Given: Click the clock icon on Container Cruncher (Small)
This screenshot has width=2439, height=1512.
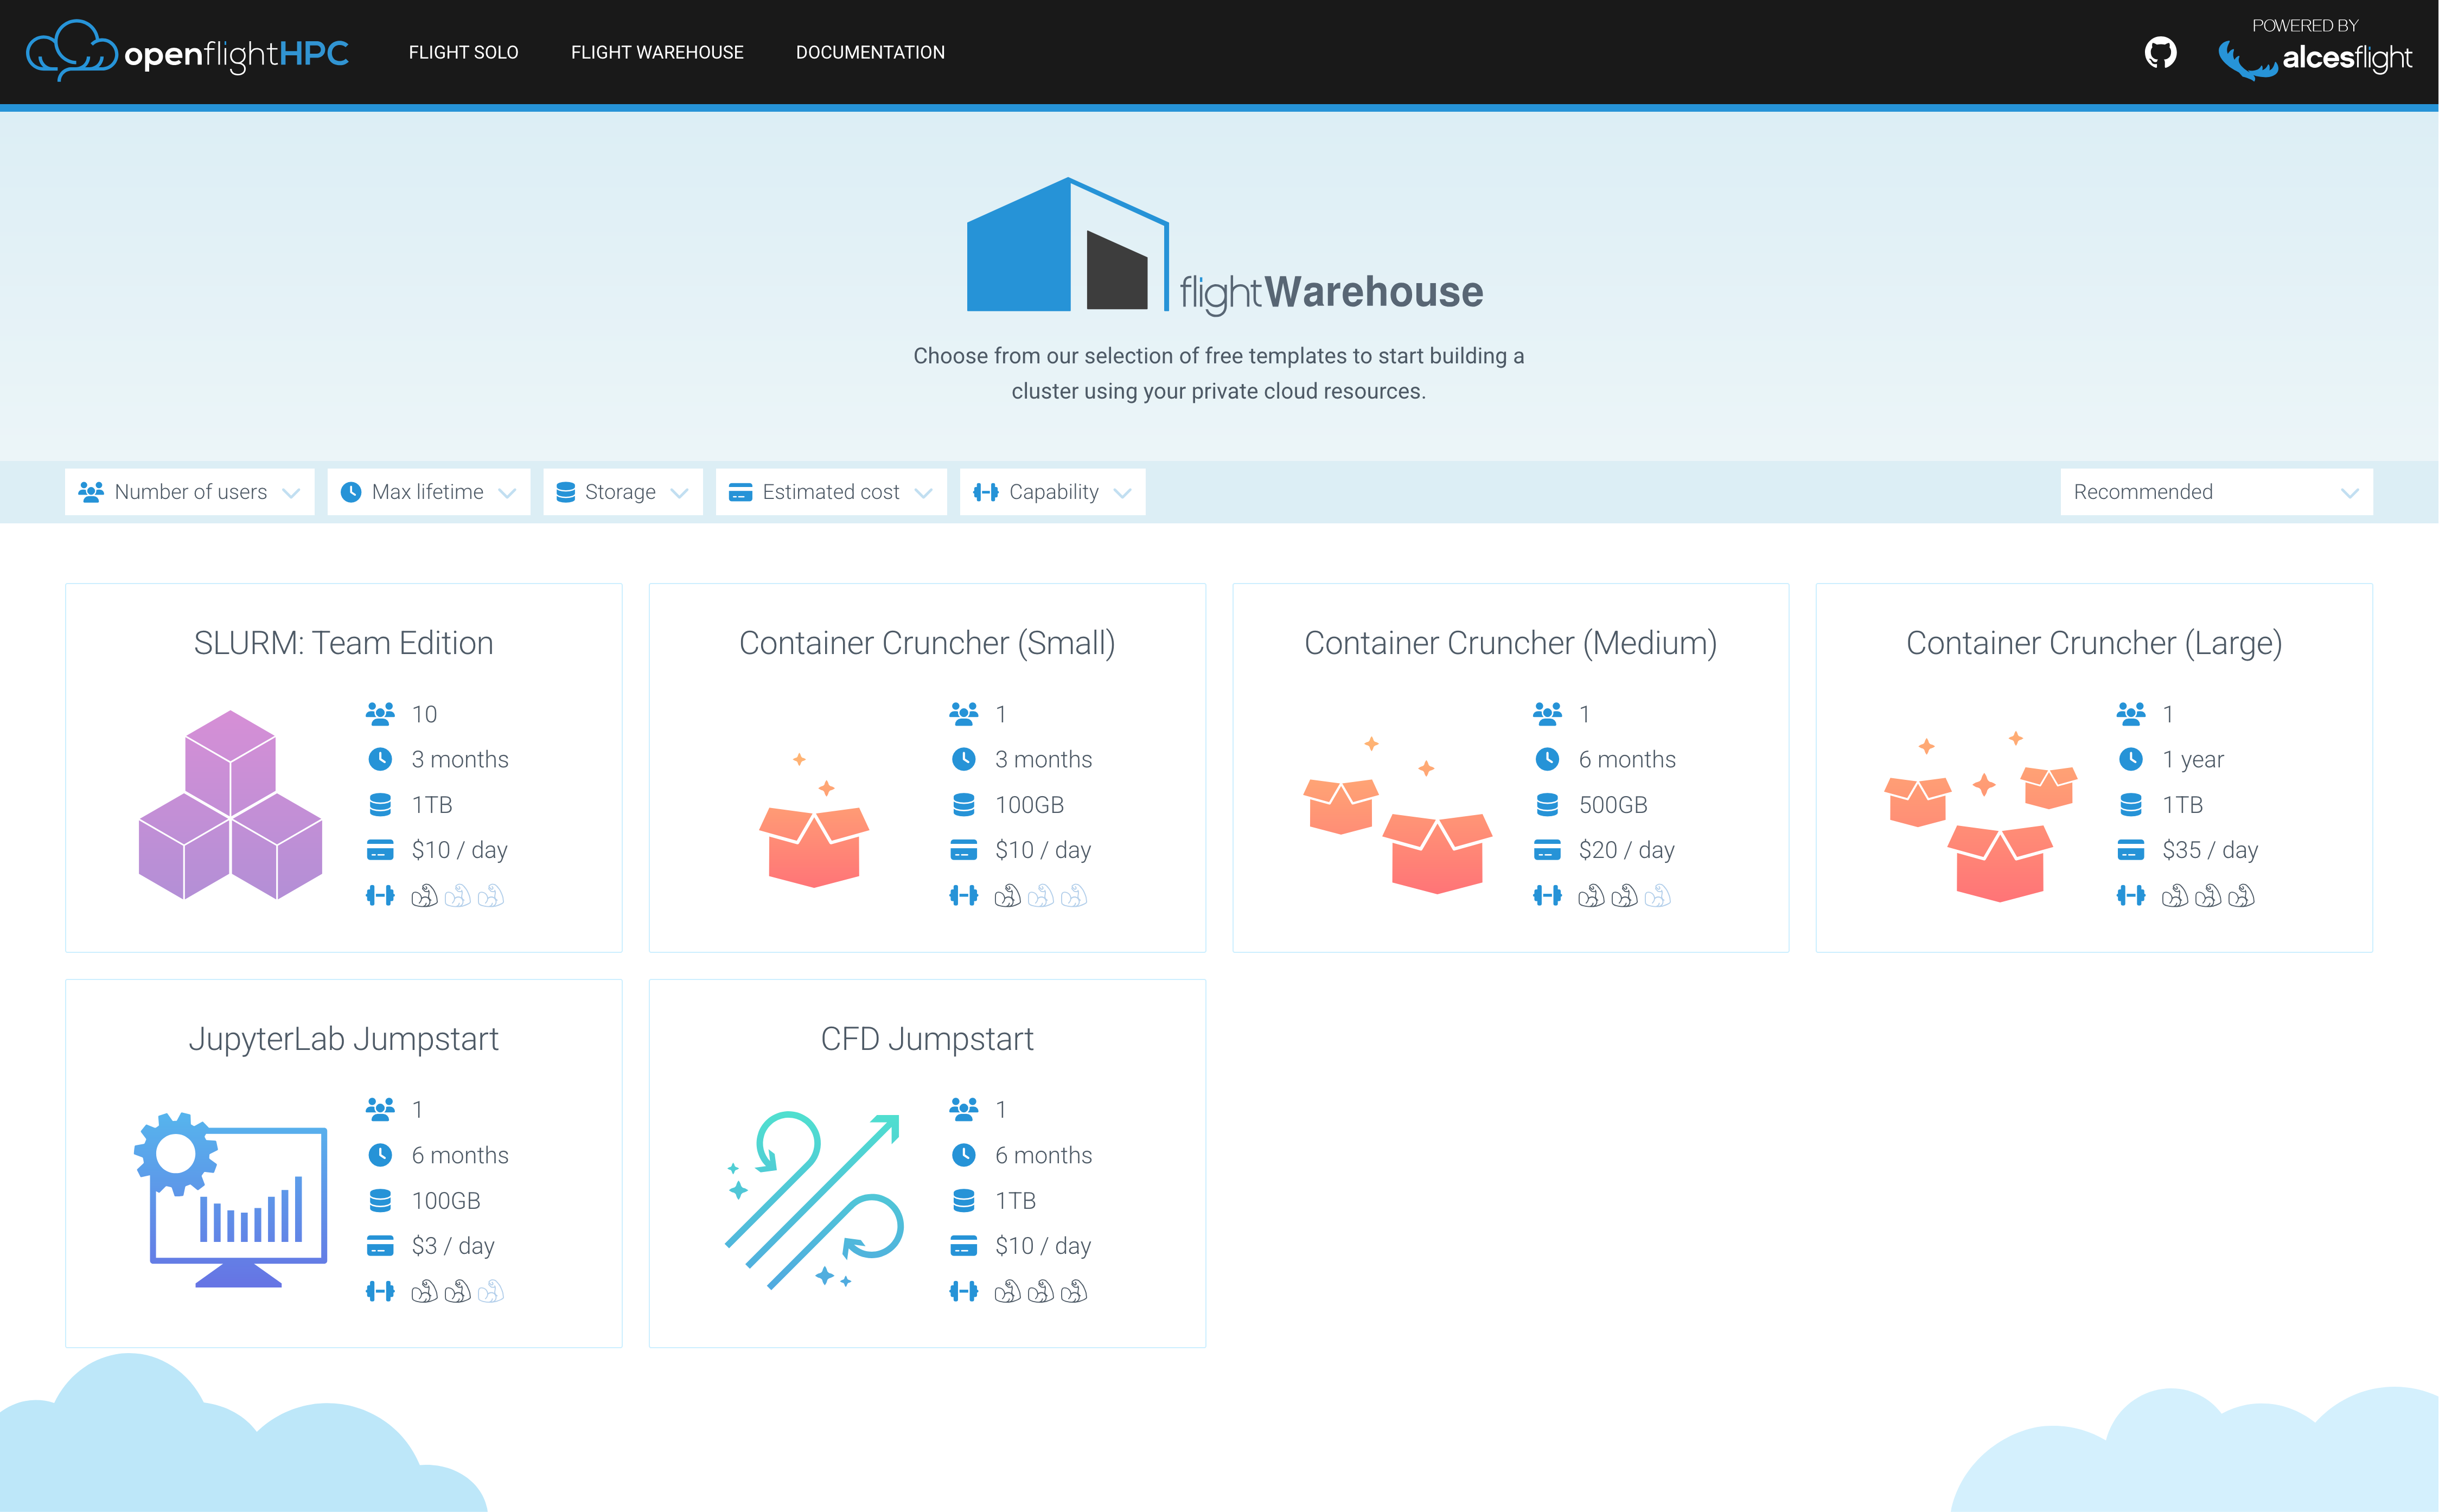Looking at the screenshot, I should (x=964, y=759).
